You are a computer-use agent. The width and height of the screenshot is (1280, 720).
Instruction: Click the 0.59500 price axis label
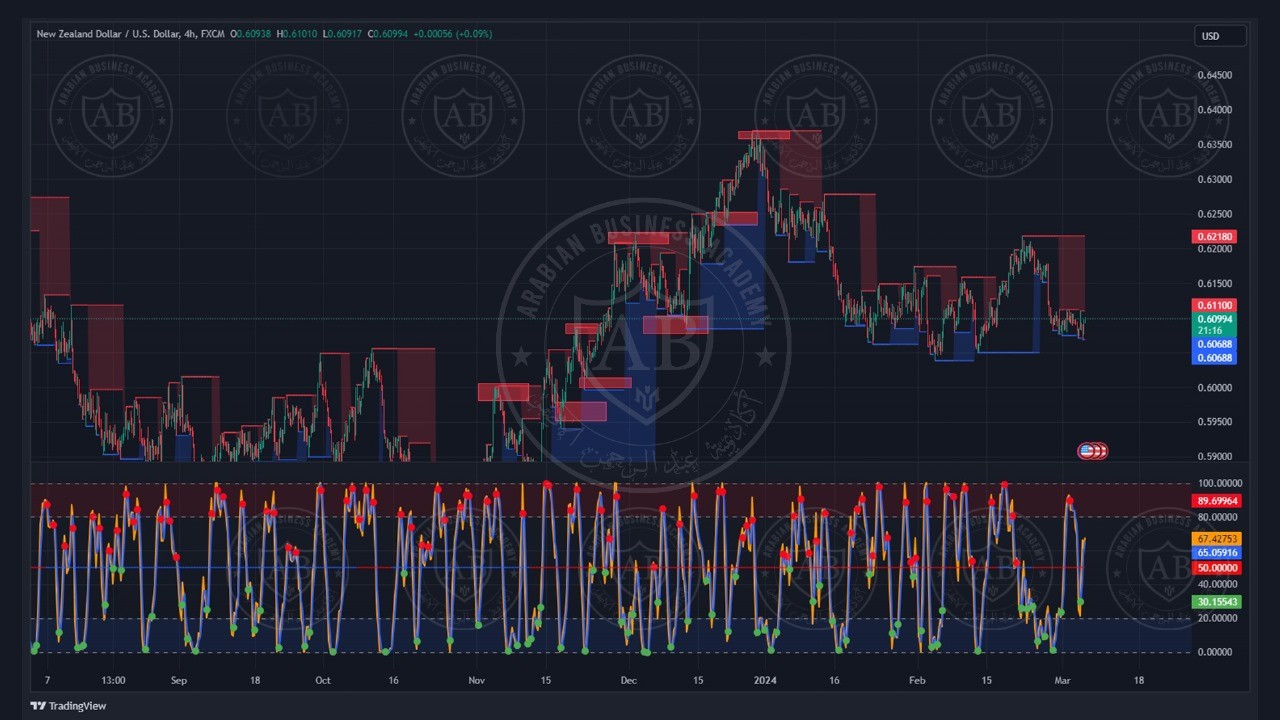[x=1214, y=422]
